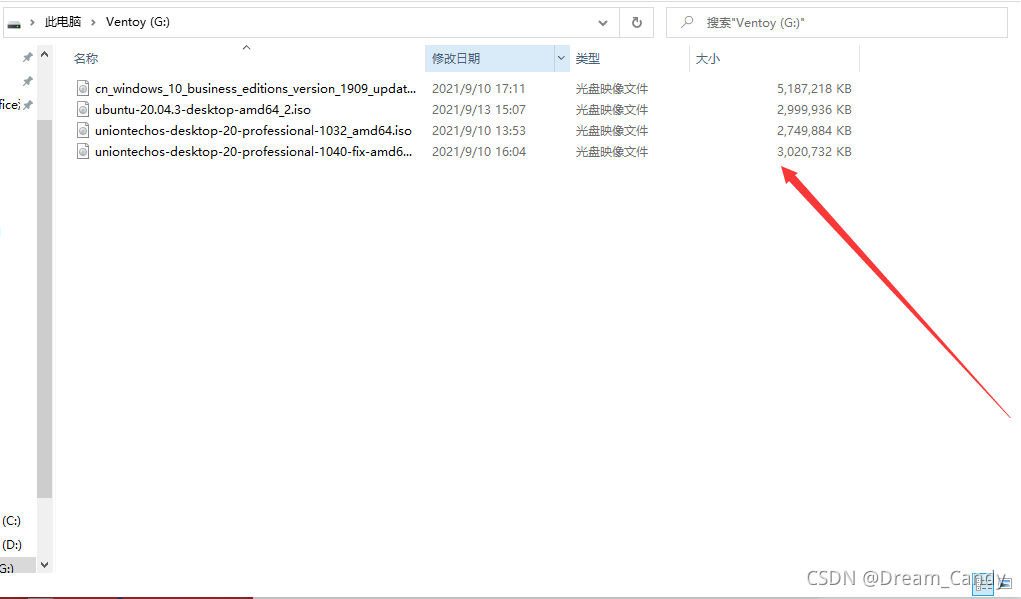This screenshot has width=1021, height=599.
Task: Click the navigation pane scrollbar down arrow
Action: (x=44, y=565)
